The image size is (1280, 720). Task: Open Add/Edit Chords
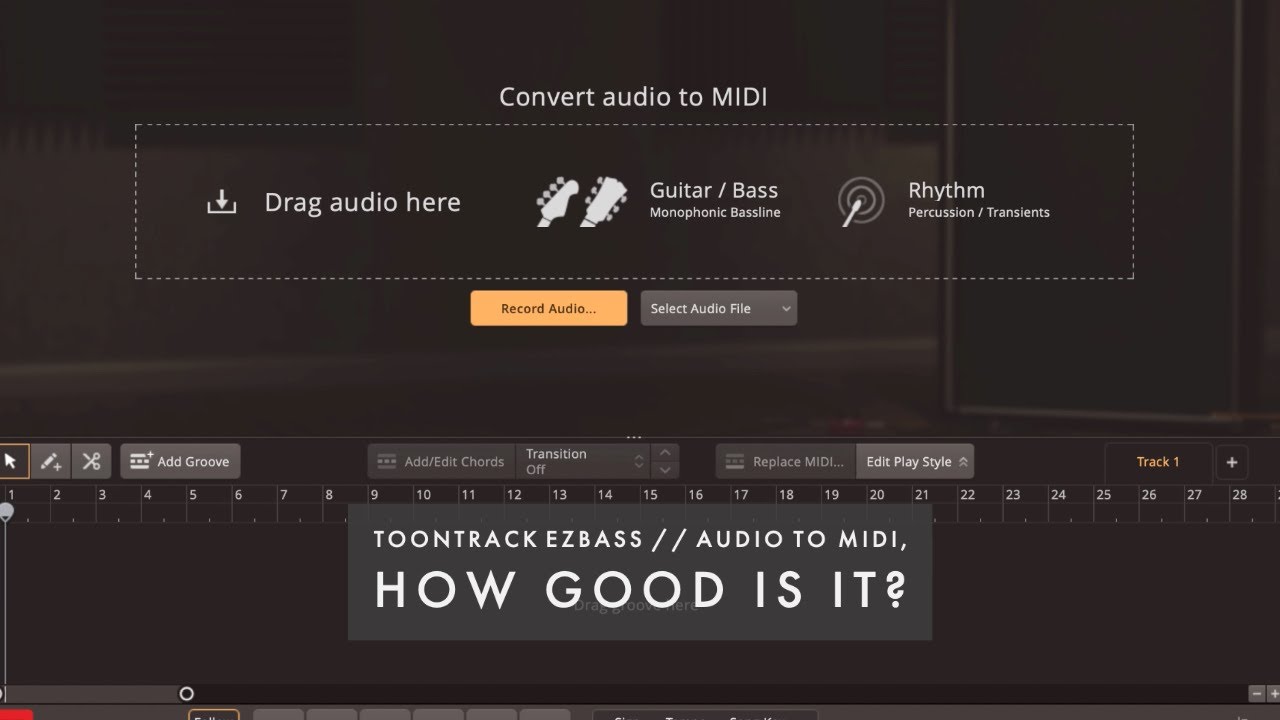tap(441, 461)
